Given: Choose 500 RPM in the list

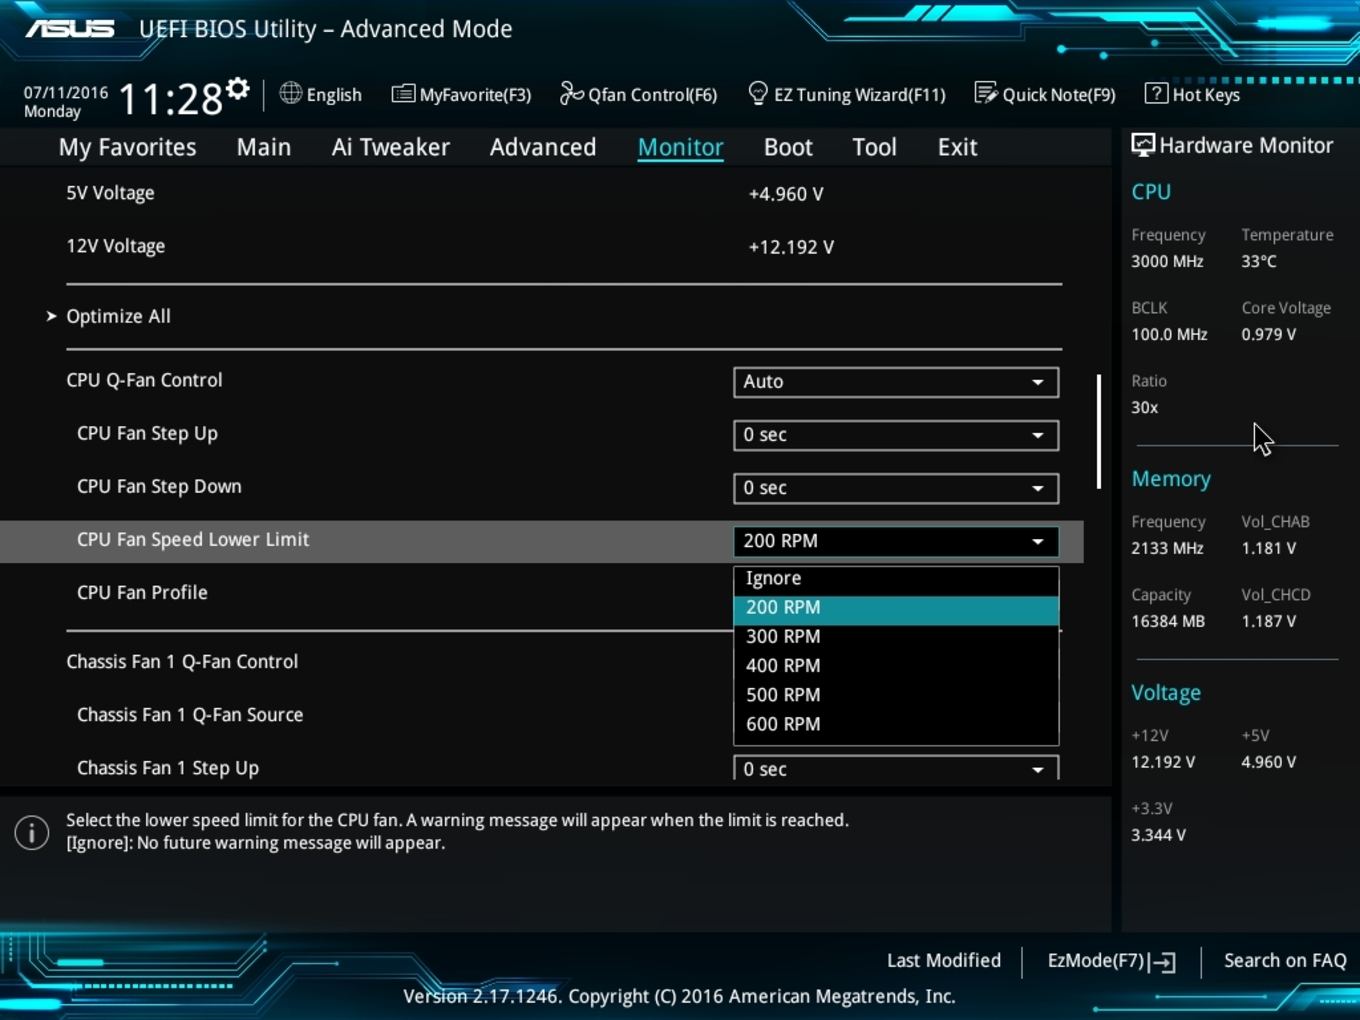Looking at the screenshot, I should 896,695.
